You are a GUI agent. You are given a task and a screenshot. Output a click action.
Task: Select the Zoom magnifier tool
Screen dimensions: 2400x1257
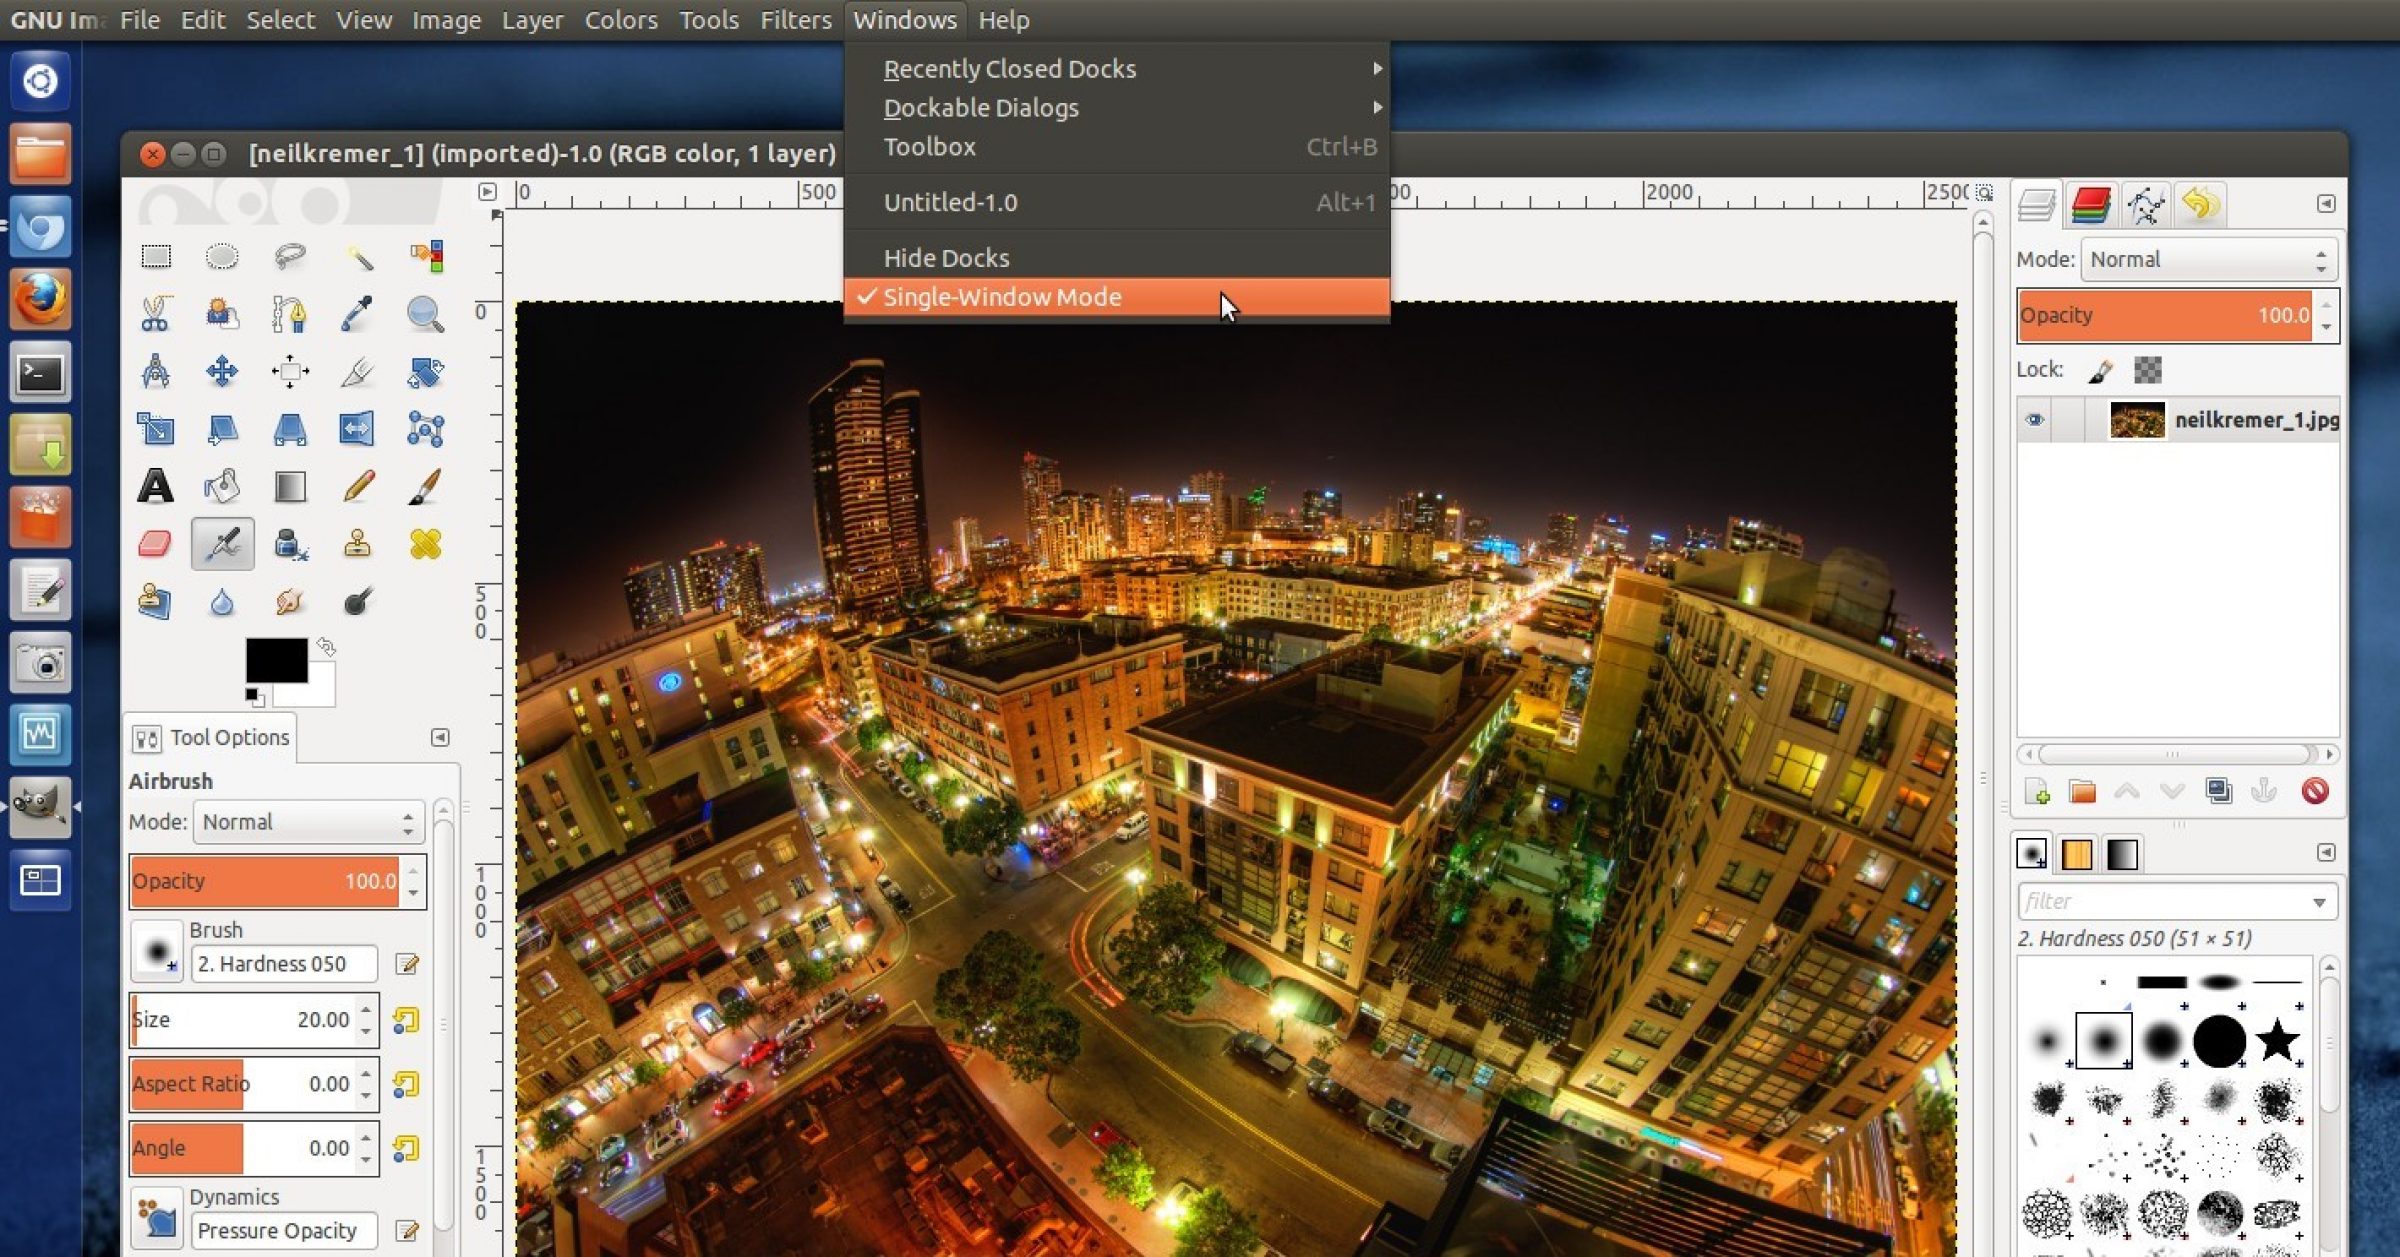point(425,314)
